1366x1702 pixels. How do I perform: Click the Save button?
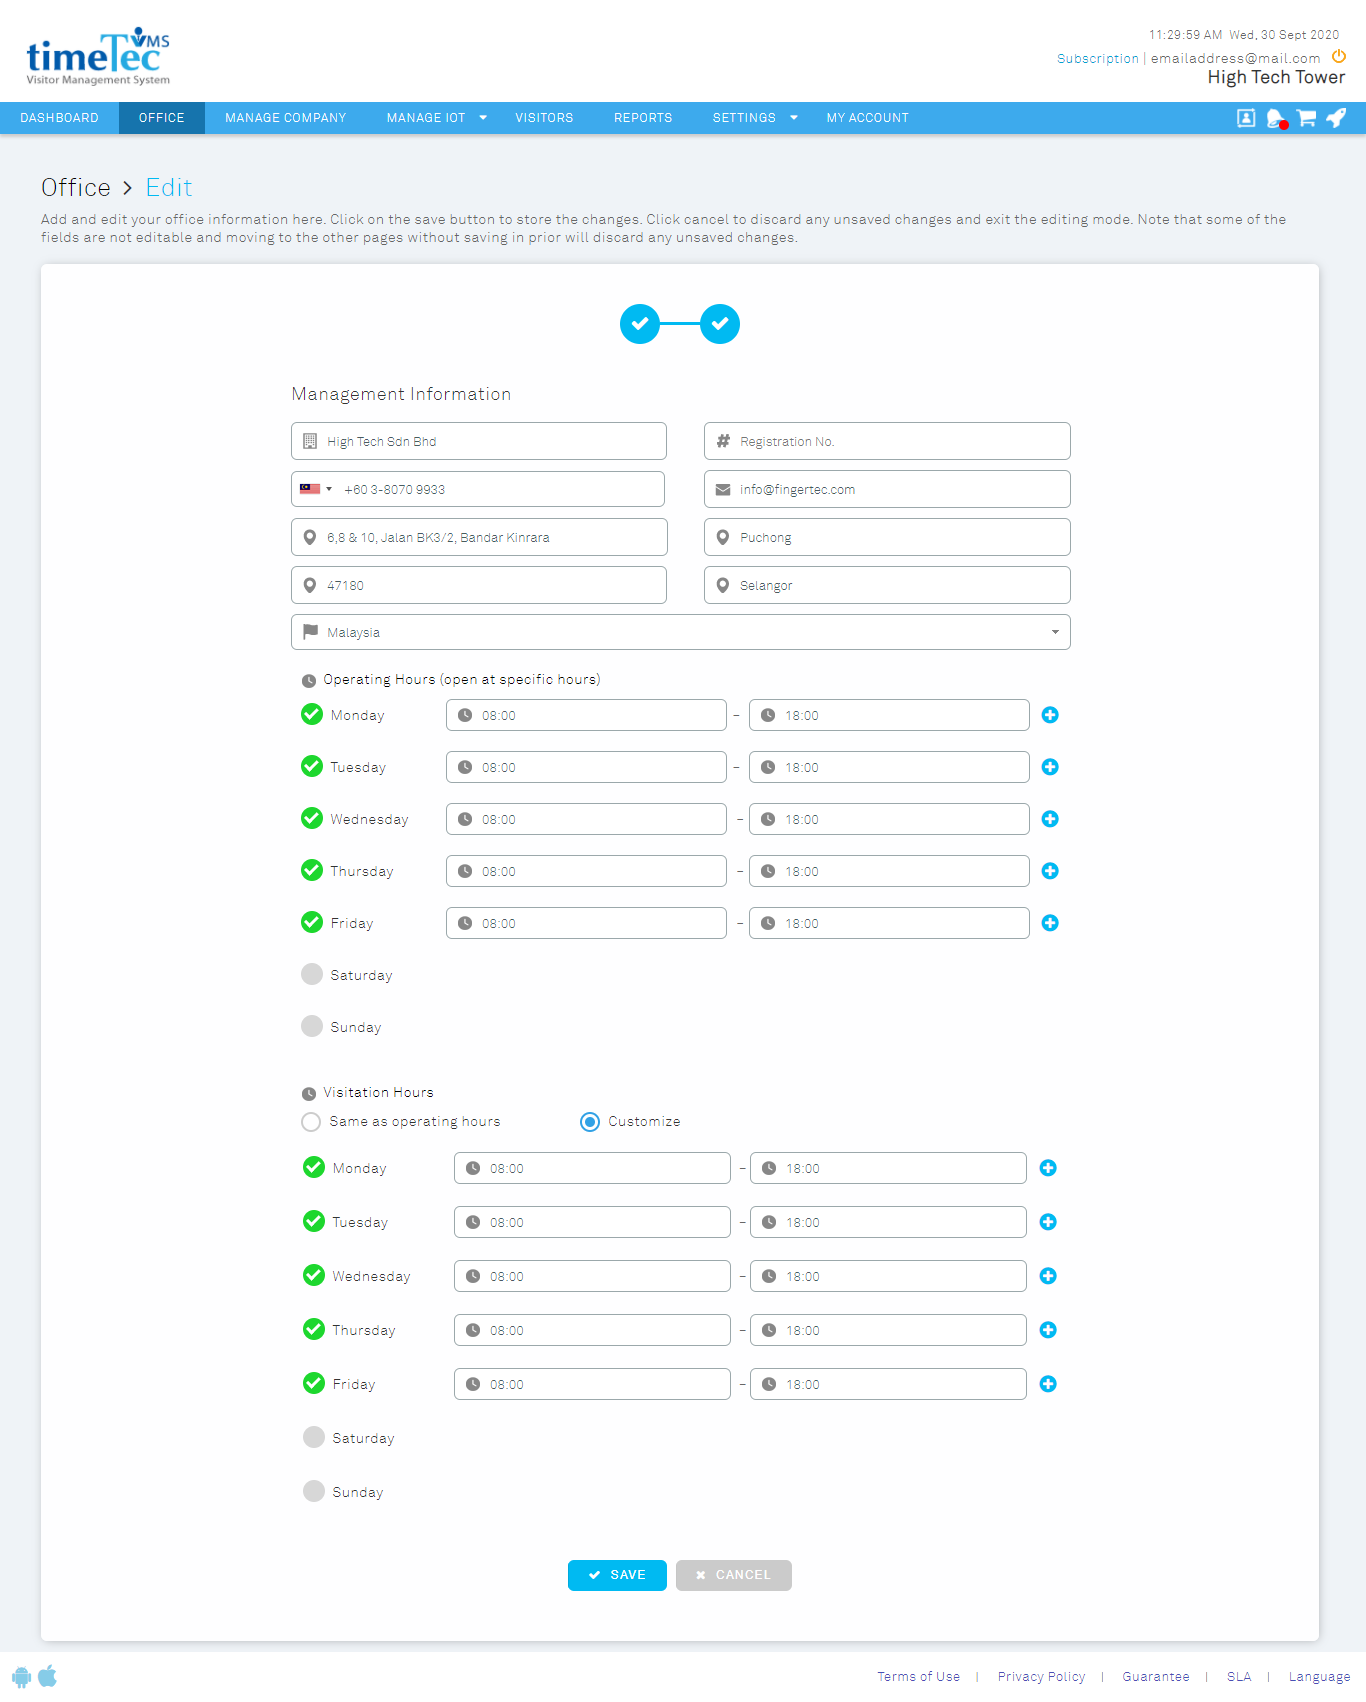[x=617, y=1575]
